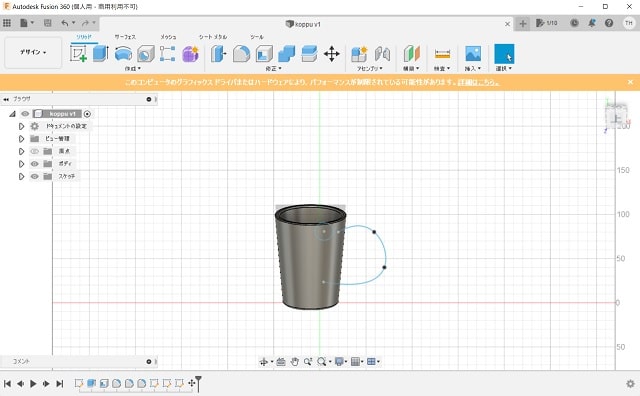This screenshot has height=396, width=640.
Task: Open the Viewports dropdown
Action: click(x=373, y=362)
